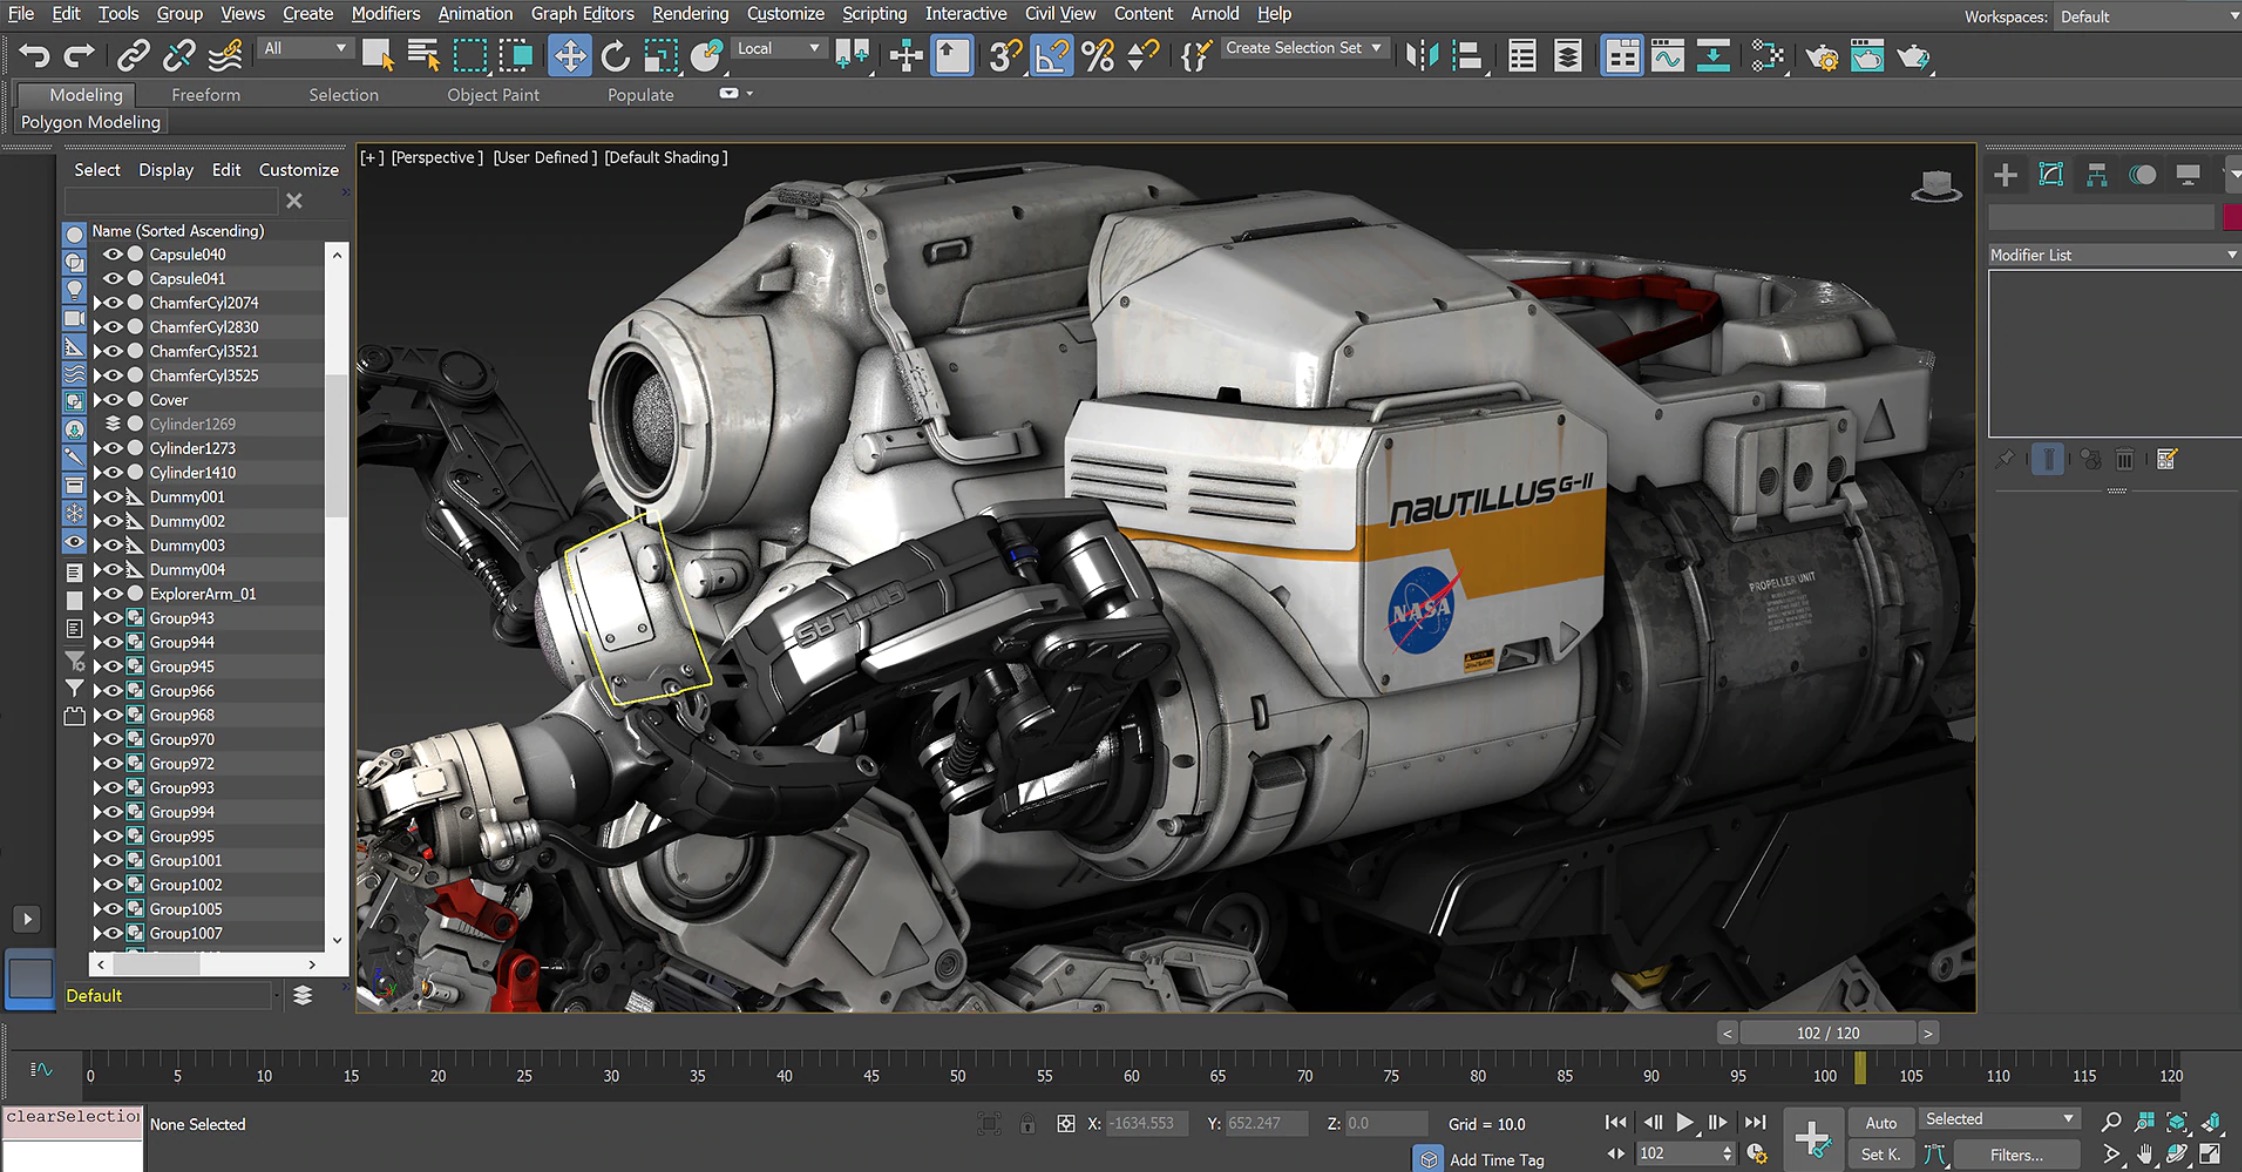The image size is (2242, 1172).
Task: Activate the Select and Rotate tool
Action: 615,56
